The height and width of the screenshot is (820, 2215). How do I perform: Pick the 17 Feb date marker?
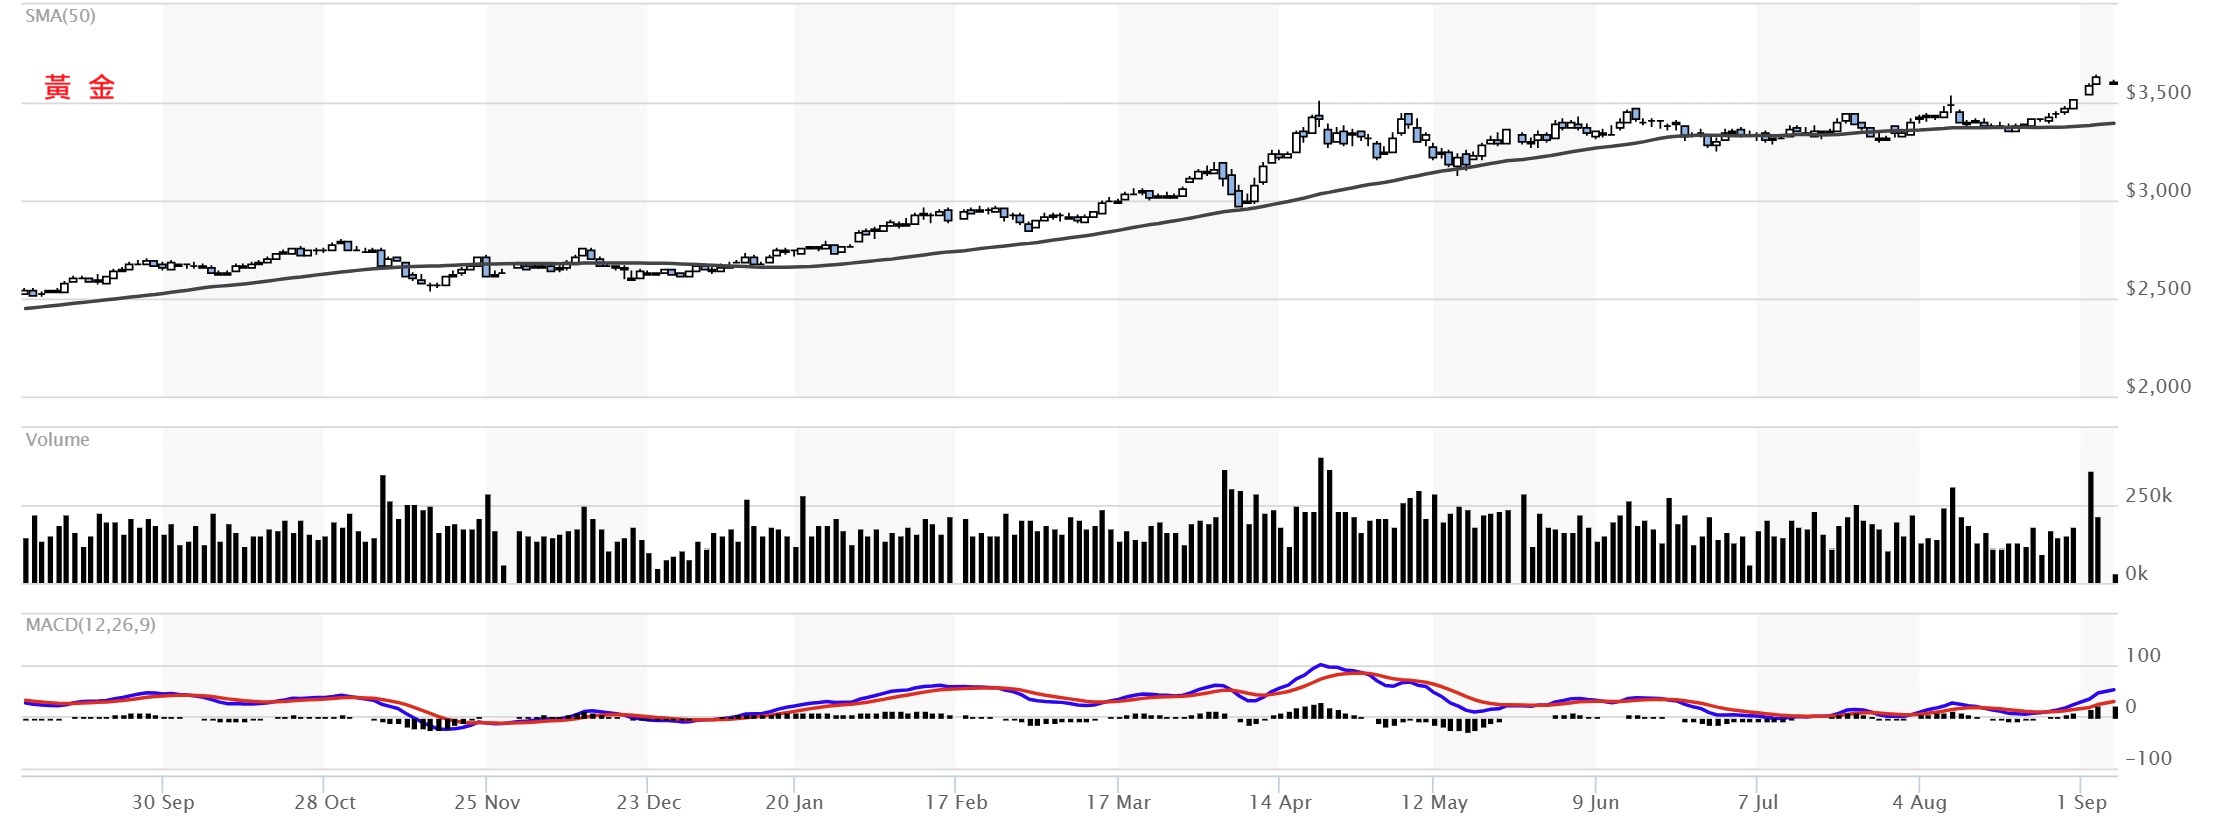[x=956, y=802]
